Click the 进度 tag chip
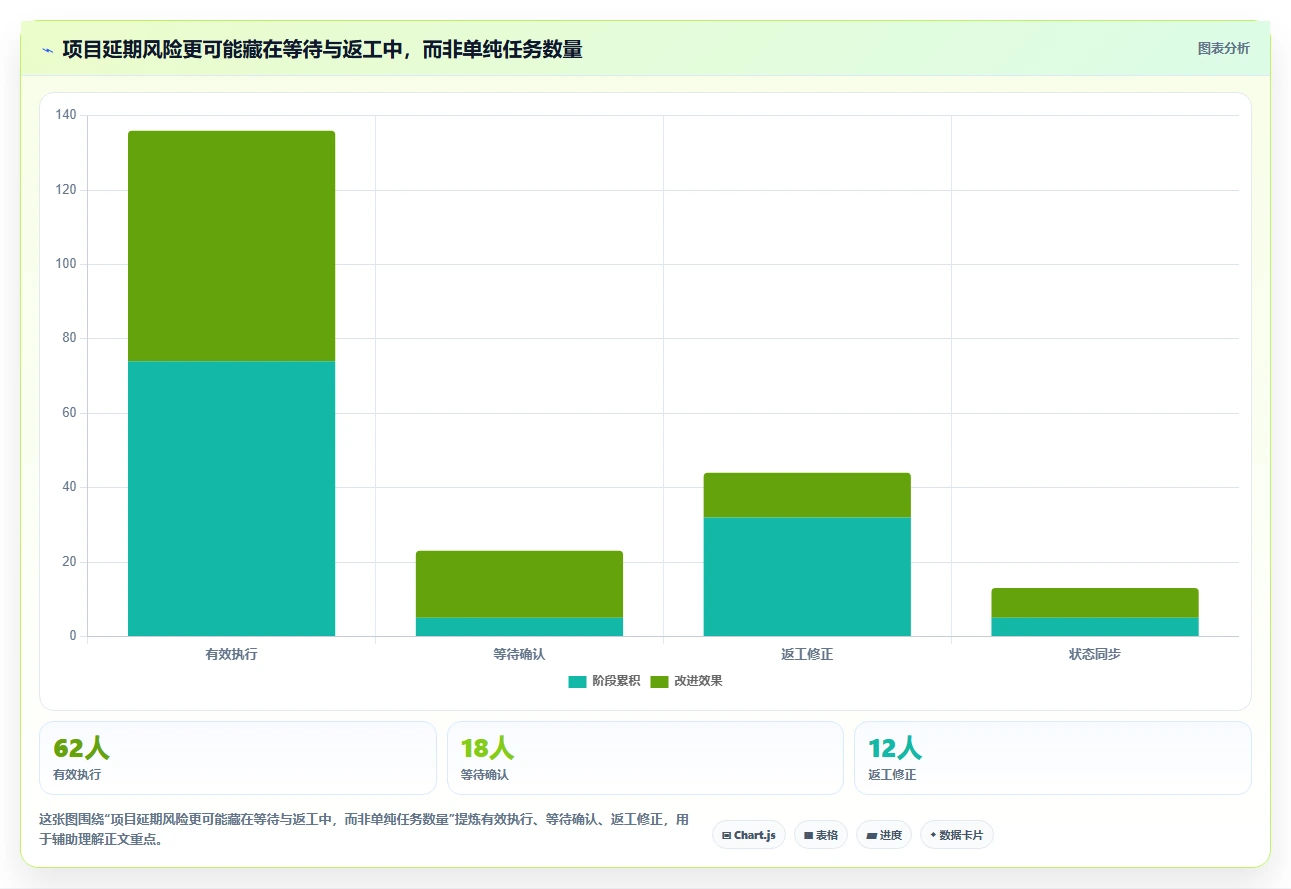 coord(884,835)
